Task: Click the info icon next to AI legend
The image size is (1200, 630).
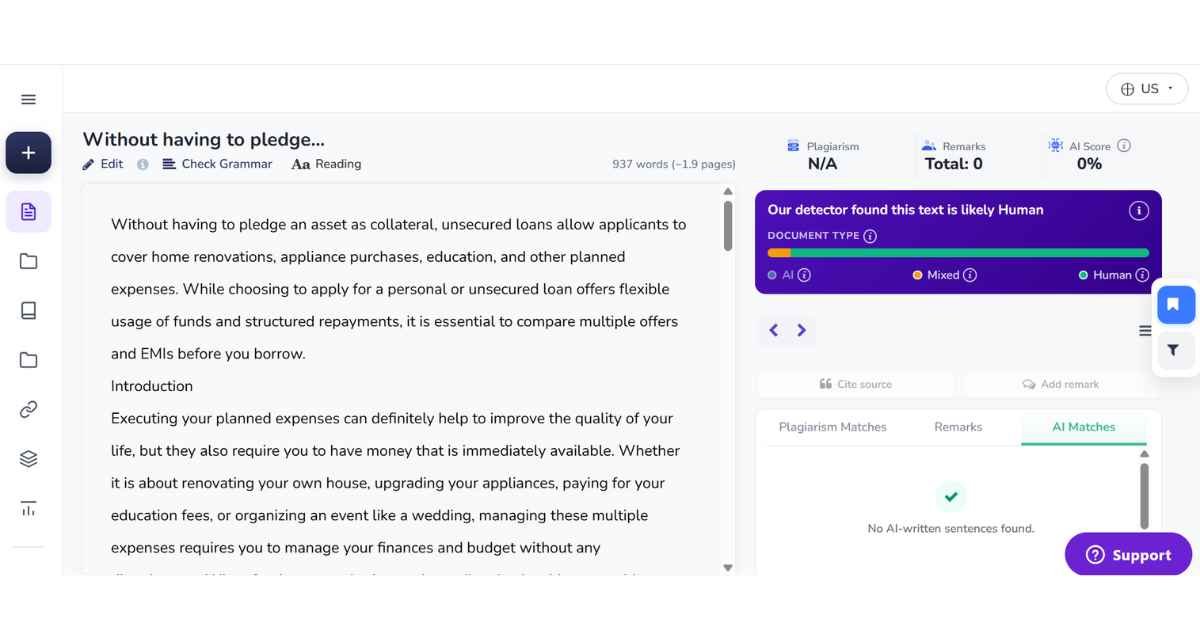Action: point(804,275)
